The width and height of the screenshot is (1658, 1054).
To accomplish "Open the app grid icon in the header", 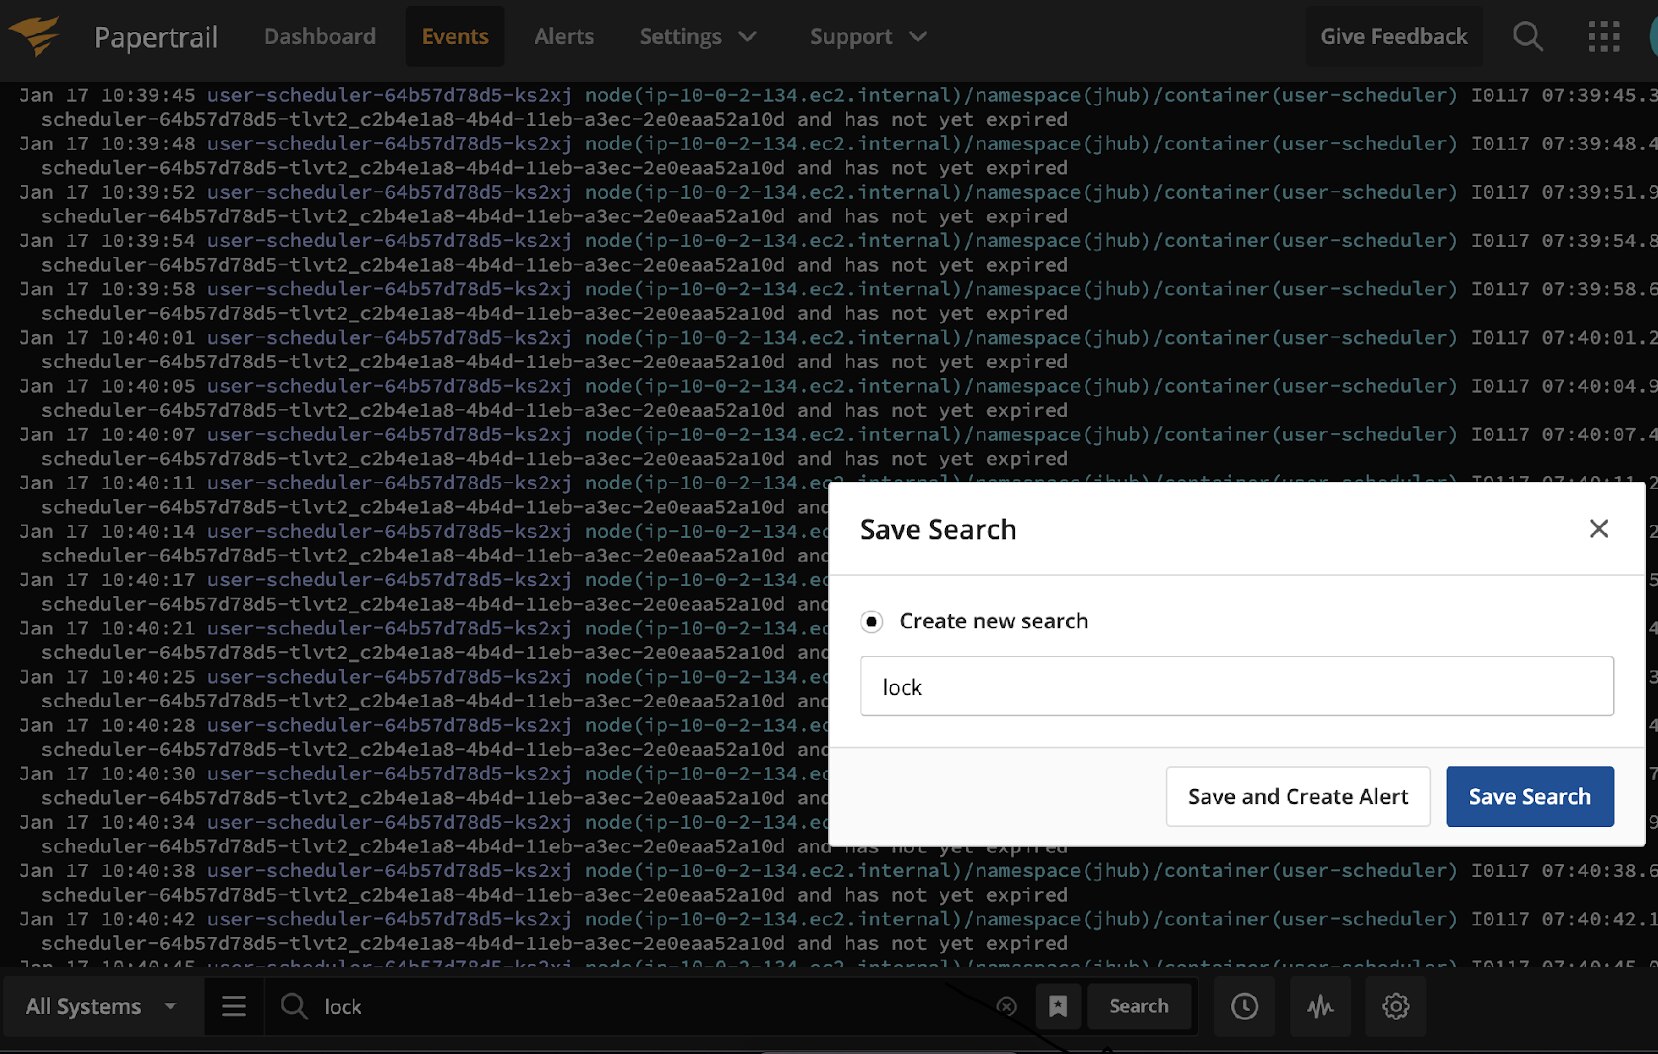I will coord(1603,36).
